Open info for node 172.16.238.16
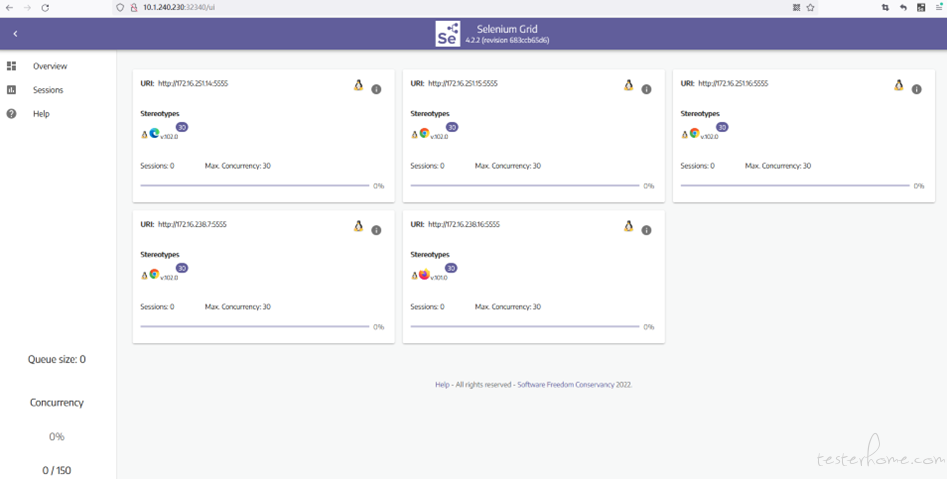This screenshot has width=947, height=479. (646, 230)
